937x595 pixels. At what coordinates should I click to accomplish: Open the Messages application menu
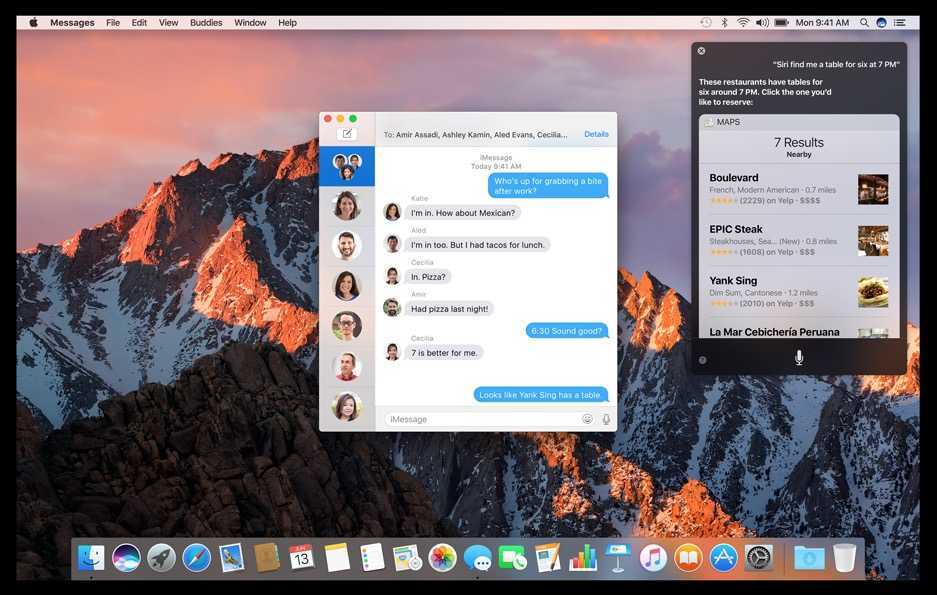click(x=72, y=23)
